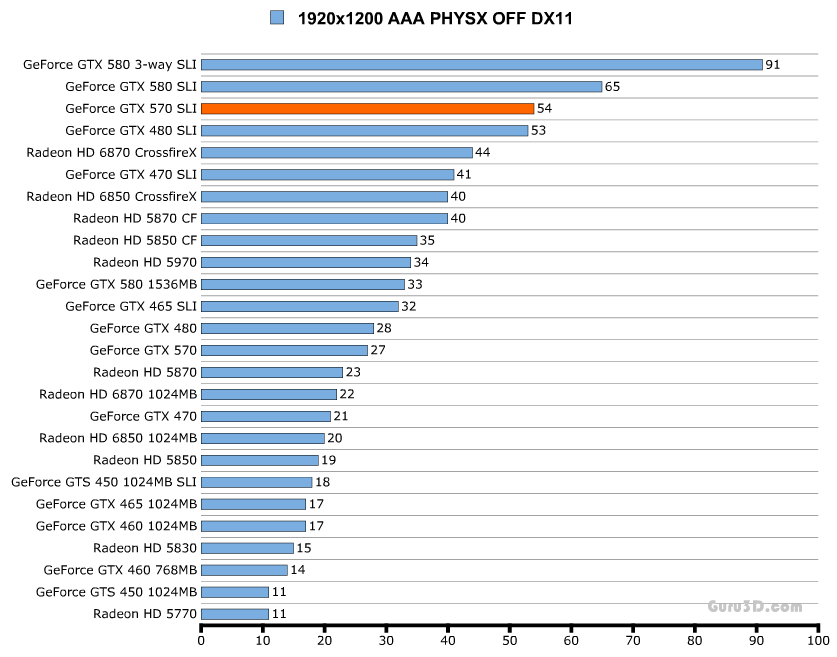Click the Radeon HD 5770 bar
Image resolution: width=837 pixels, height=657 pixels.
(235, 614)
